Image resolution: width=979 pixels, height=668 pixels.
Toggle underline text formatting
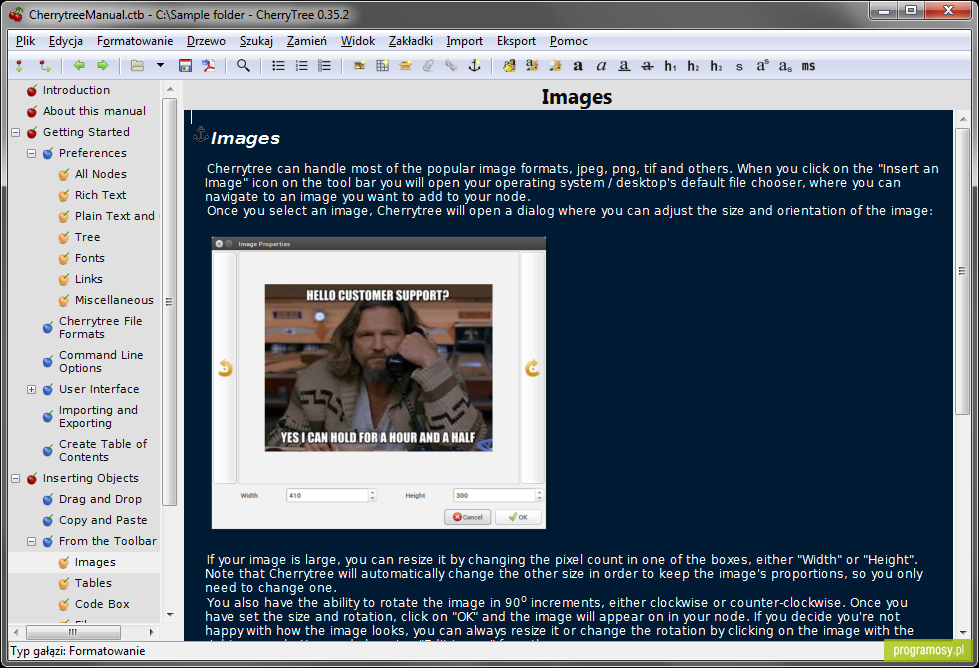click(624, 66)
